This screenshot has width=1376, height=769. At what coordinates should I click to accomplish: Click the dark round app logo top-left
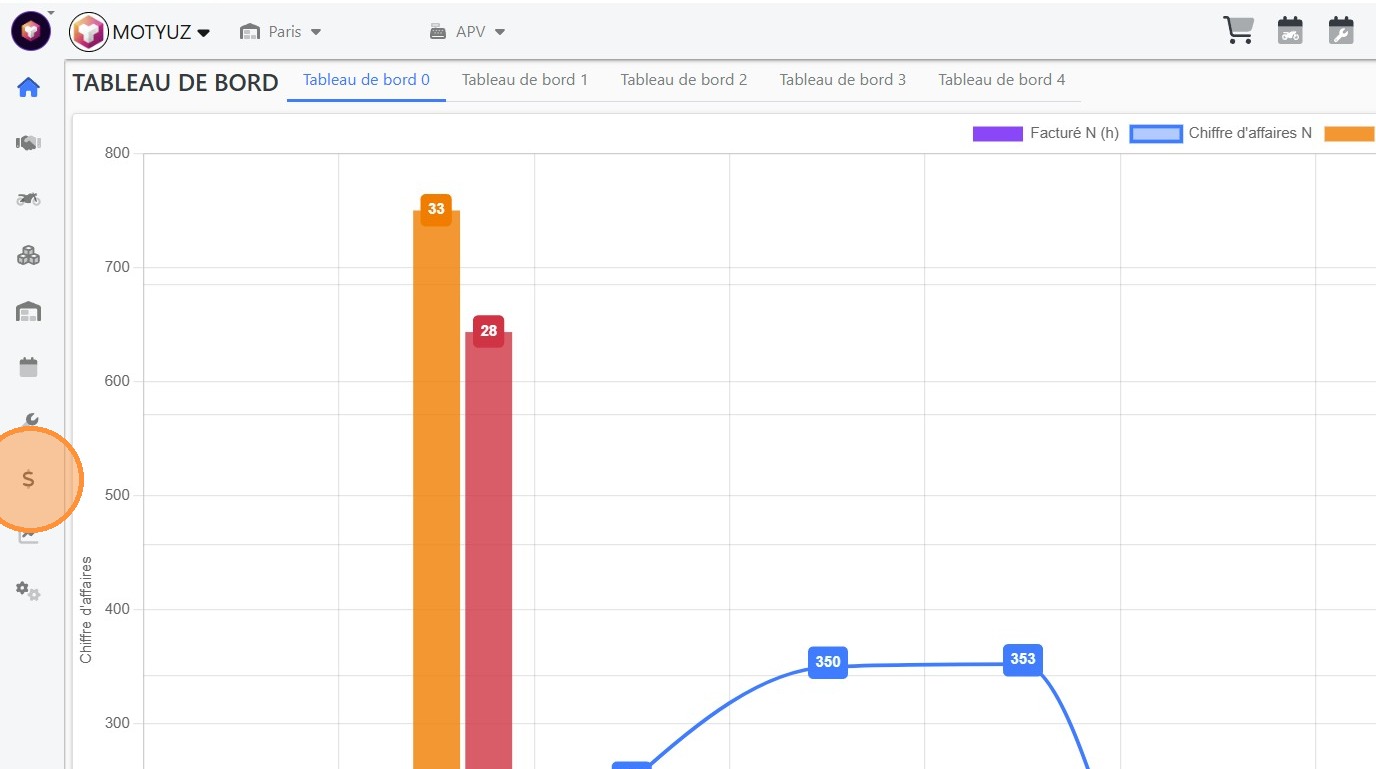coord(31,32)
